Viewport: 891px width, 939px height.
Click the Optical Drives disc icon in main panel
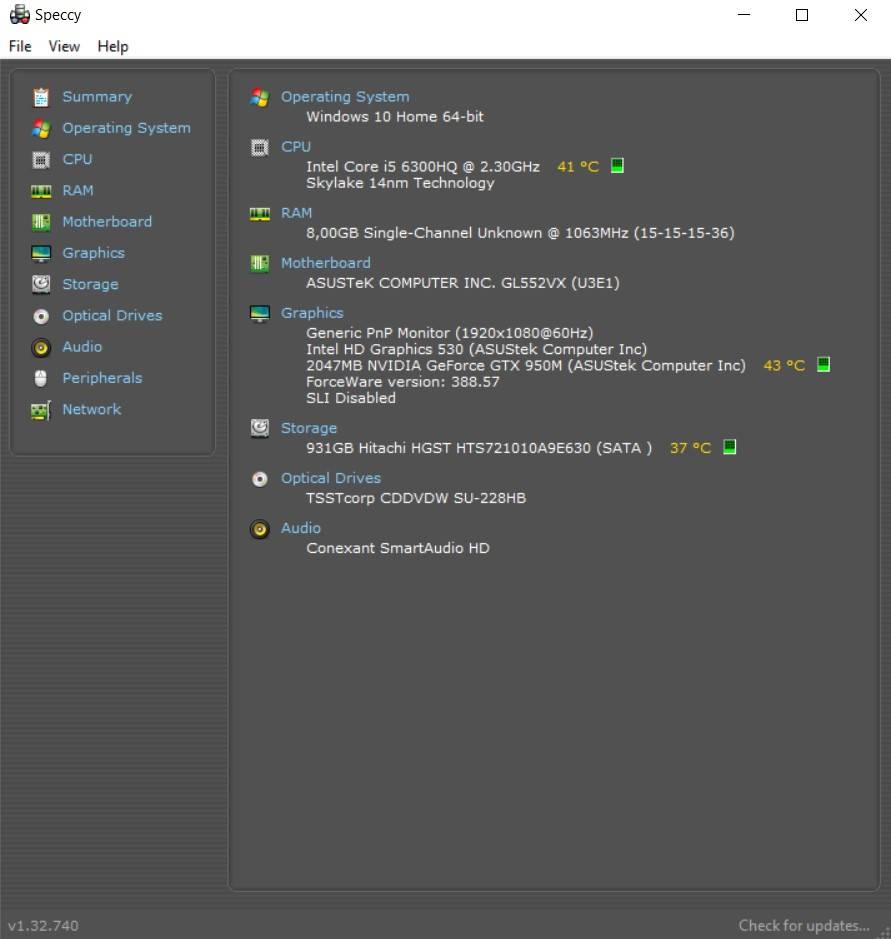(259, 479)
